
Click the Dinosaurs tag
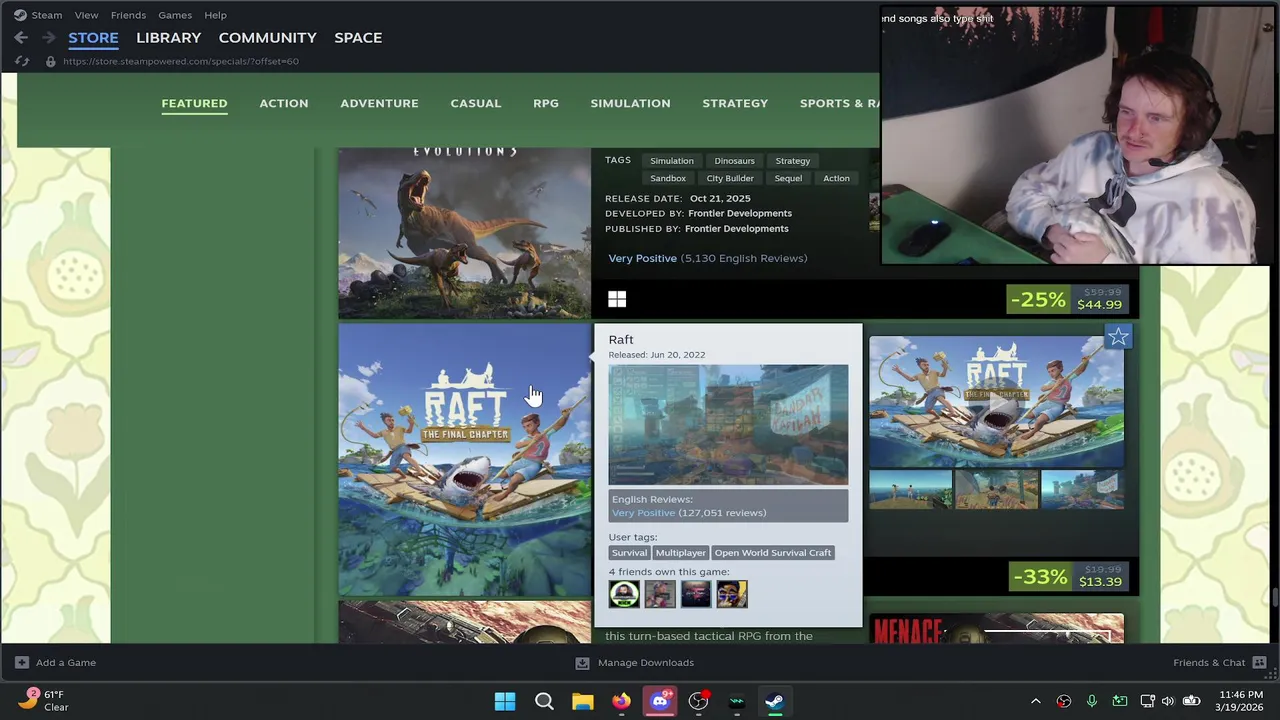click(x=734, y=160)
